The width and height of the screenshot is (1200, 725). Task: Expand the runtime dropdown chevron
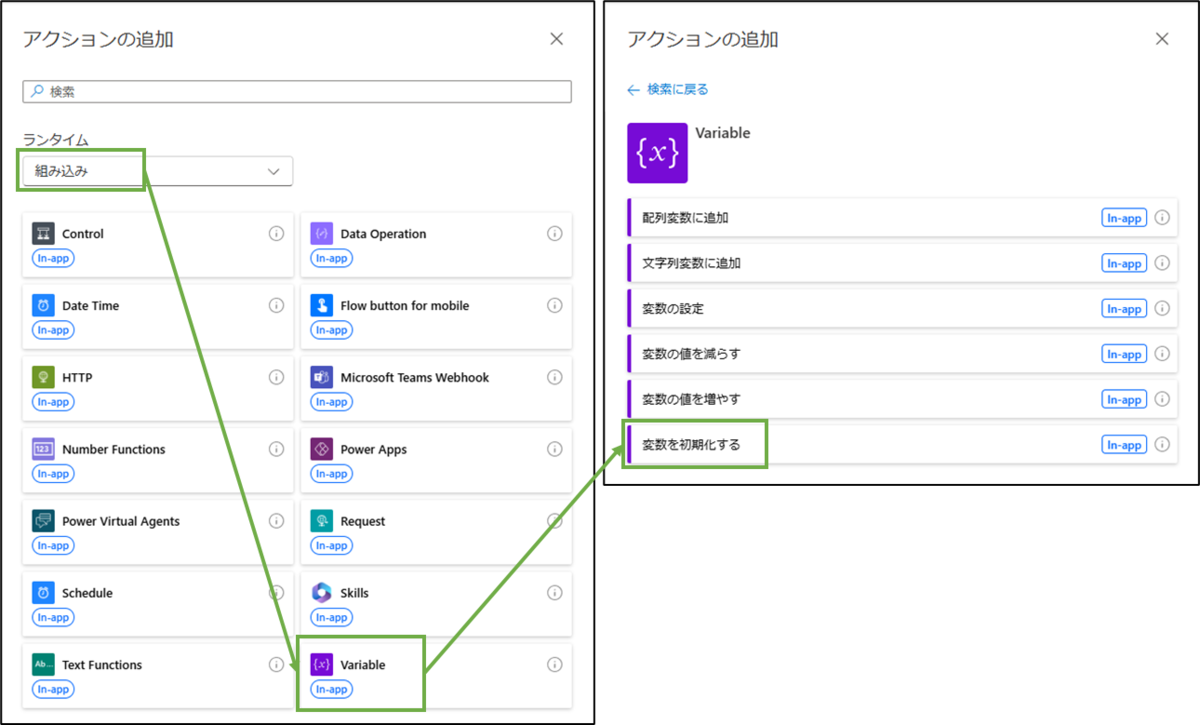click(x=274, y=172)
